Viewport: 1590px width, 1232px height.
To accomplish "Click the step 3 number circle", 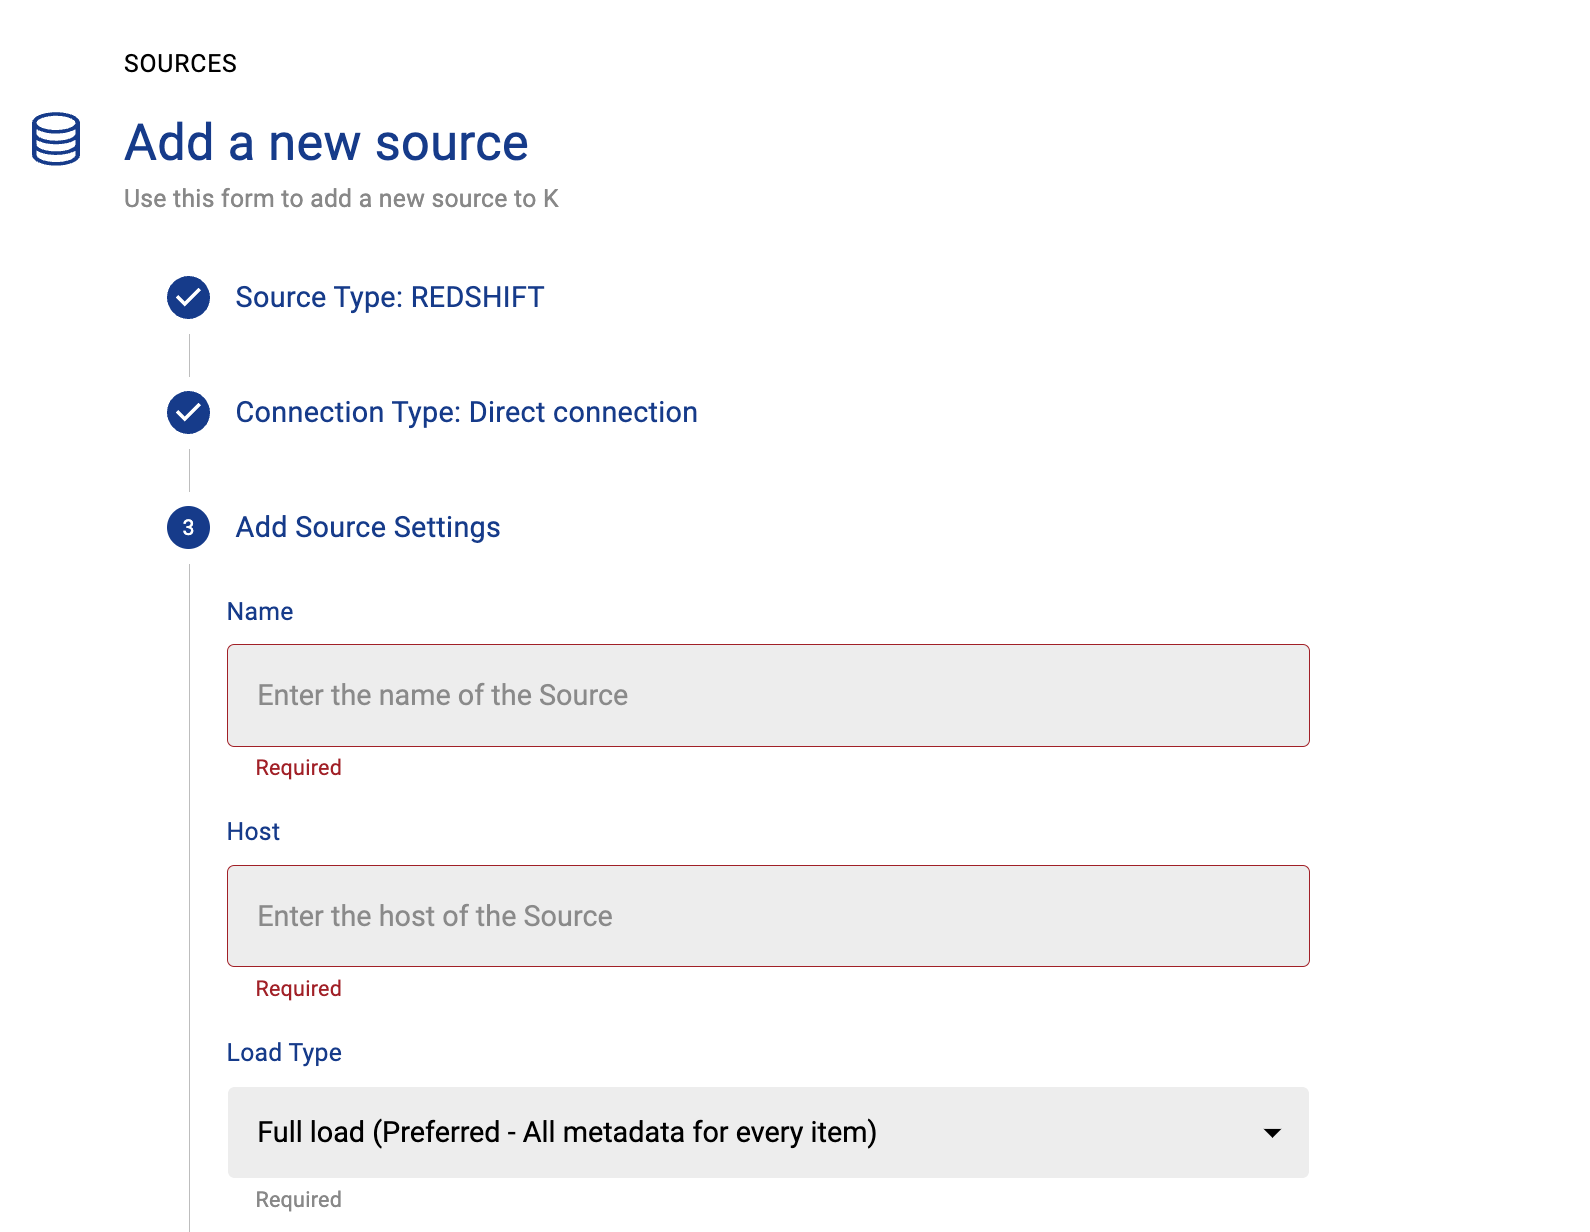I will (x=188, y=527).
